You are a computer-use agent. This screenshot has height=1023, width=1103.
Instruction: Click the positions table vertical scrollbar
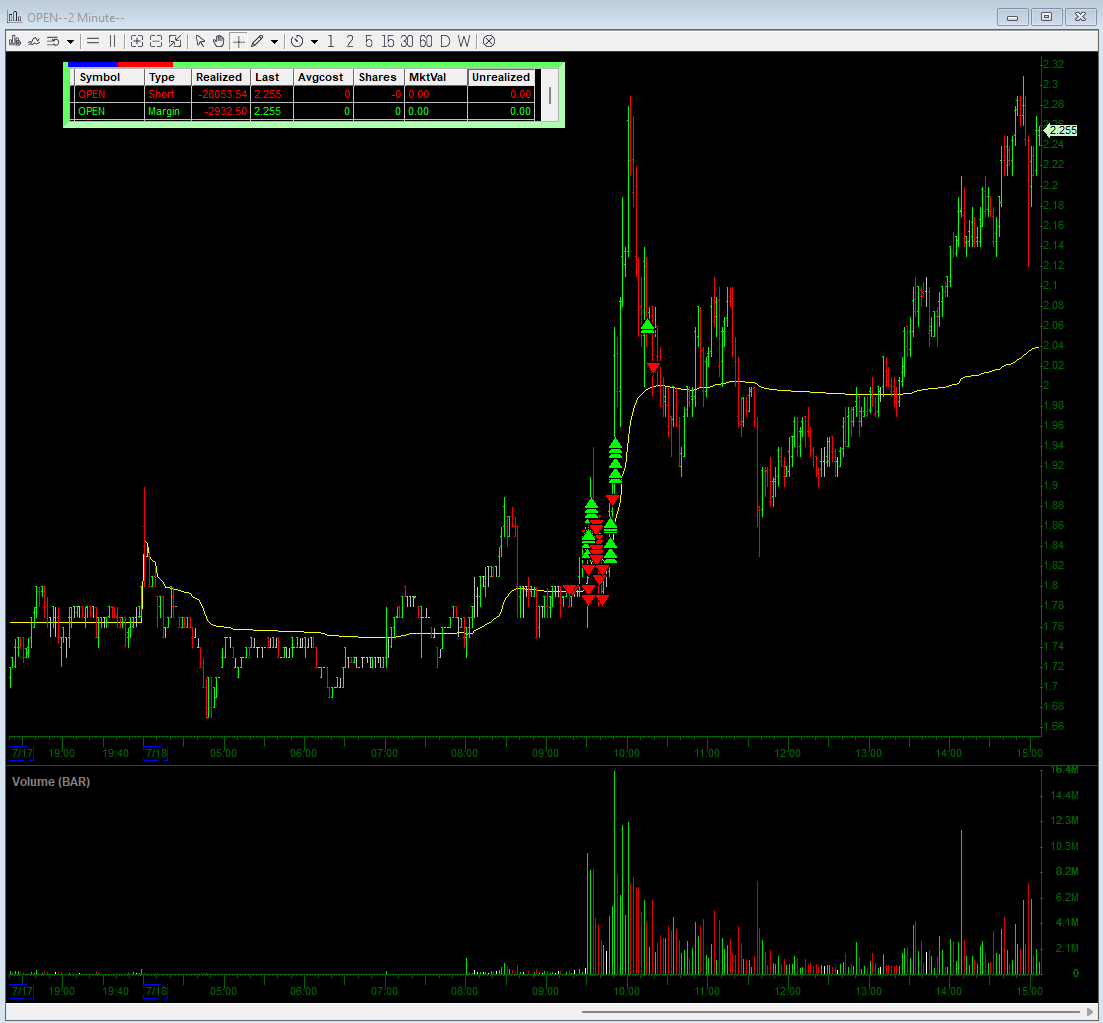tap(549, 95)
